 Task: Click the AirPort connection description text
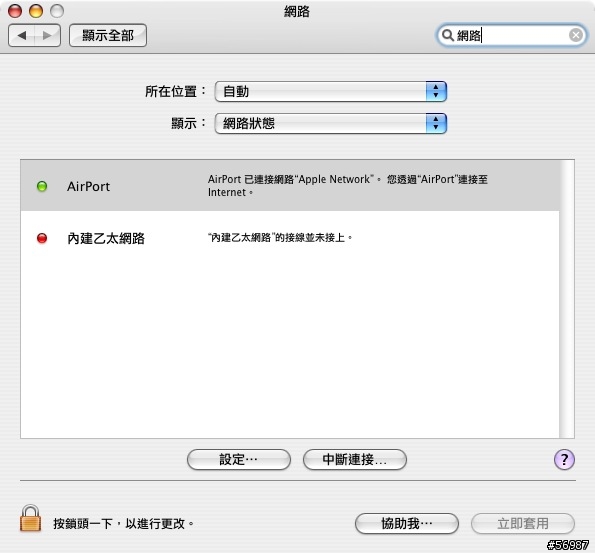tap(348, 186)
